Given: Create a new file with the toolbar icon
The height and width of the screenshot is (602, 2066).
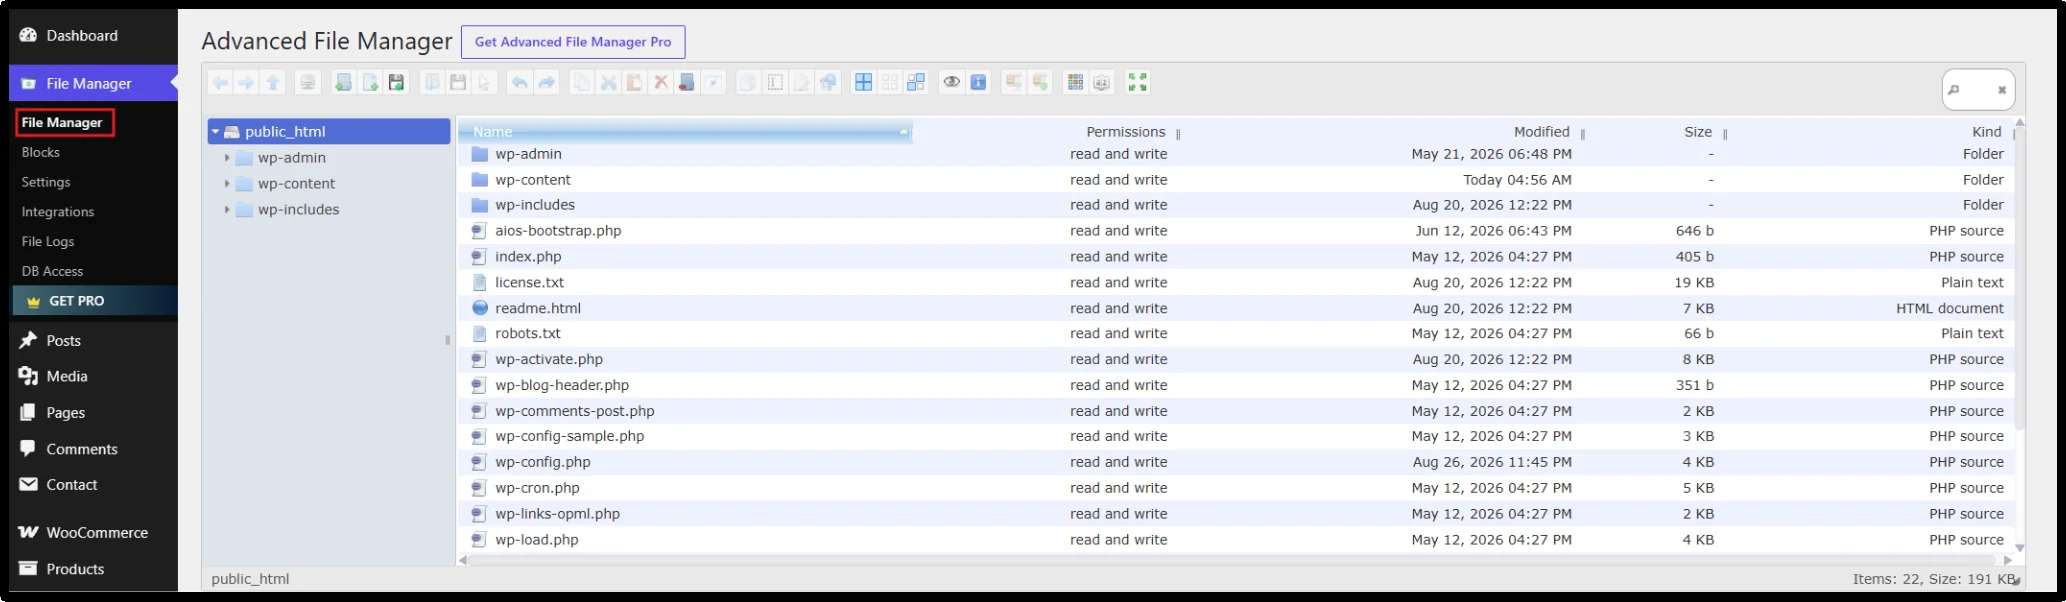Looking at the screenshot, I should pos(370,82).
